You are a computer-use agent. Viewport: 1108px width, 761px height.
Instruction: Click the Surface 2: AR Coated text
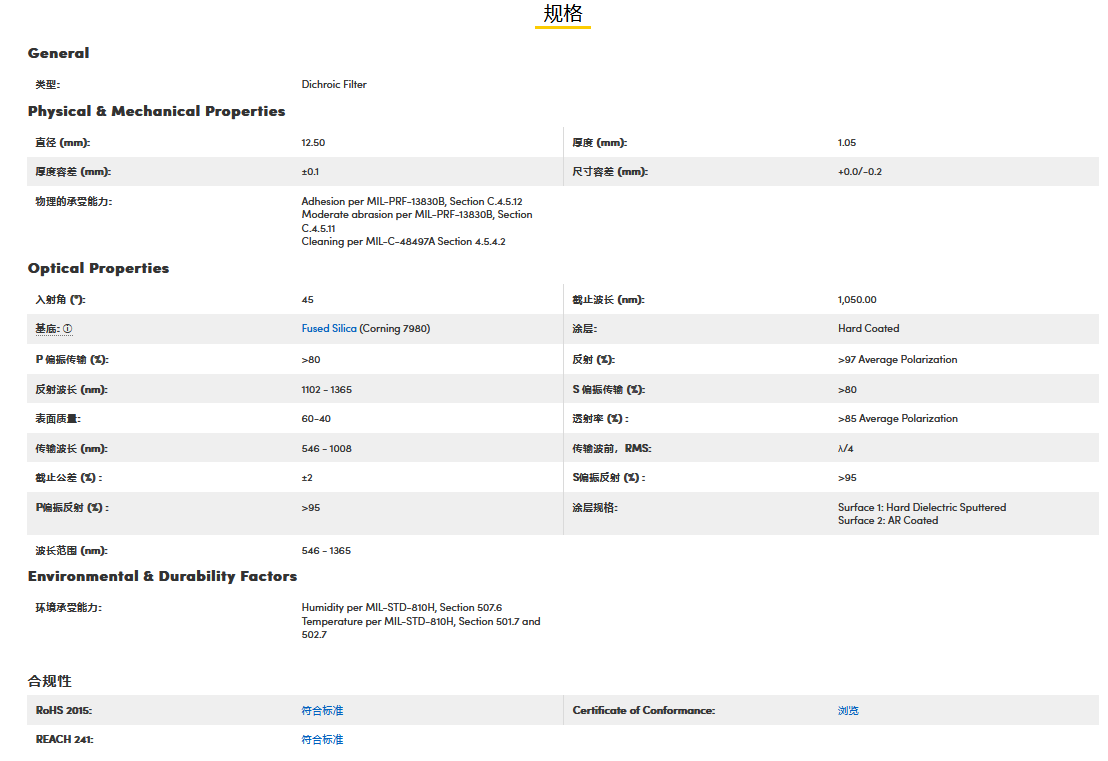click(888, 521)
